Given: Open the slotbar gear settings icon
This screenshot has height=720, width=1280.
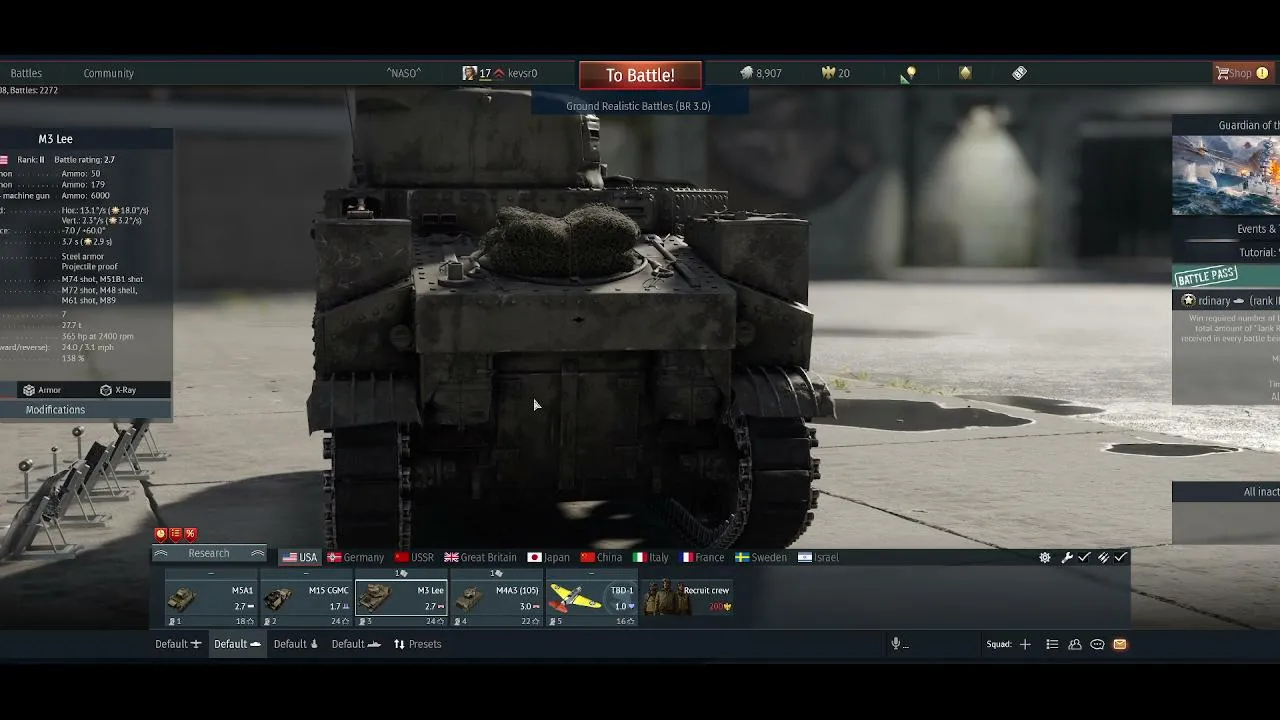Looking at the screenshot, I should (1045, 557).
